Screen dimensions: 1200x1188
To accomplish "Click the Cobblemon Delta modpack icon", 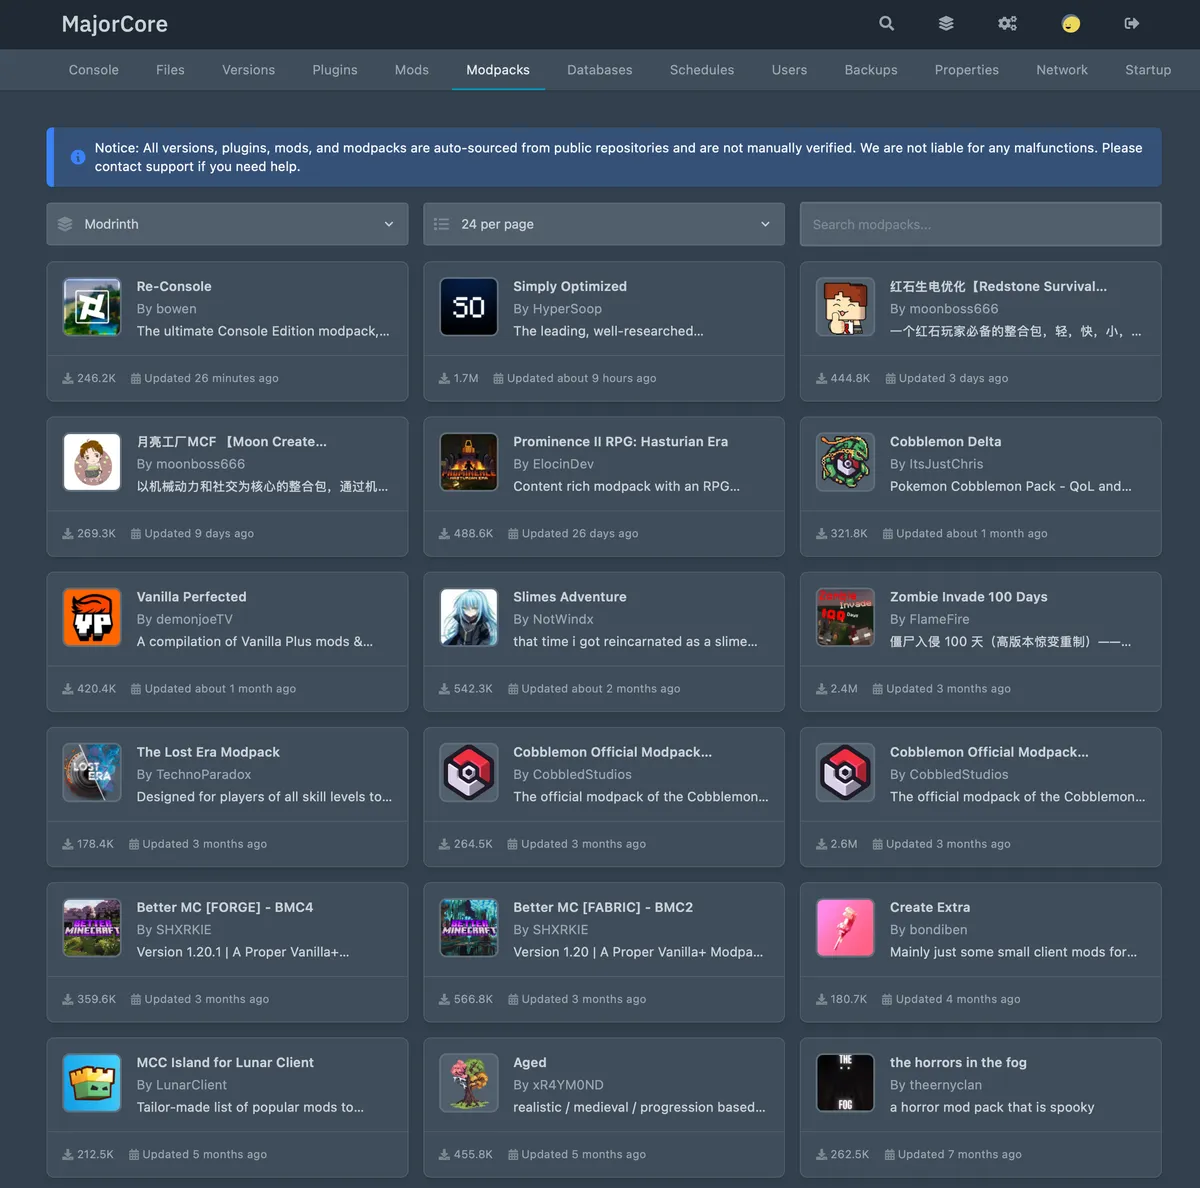I will click(x=846, y=462).
